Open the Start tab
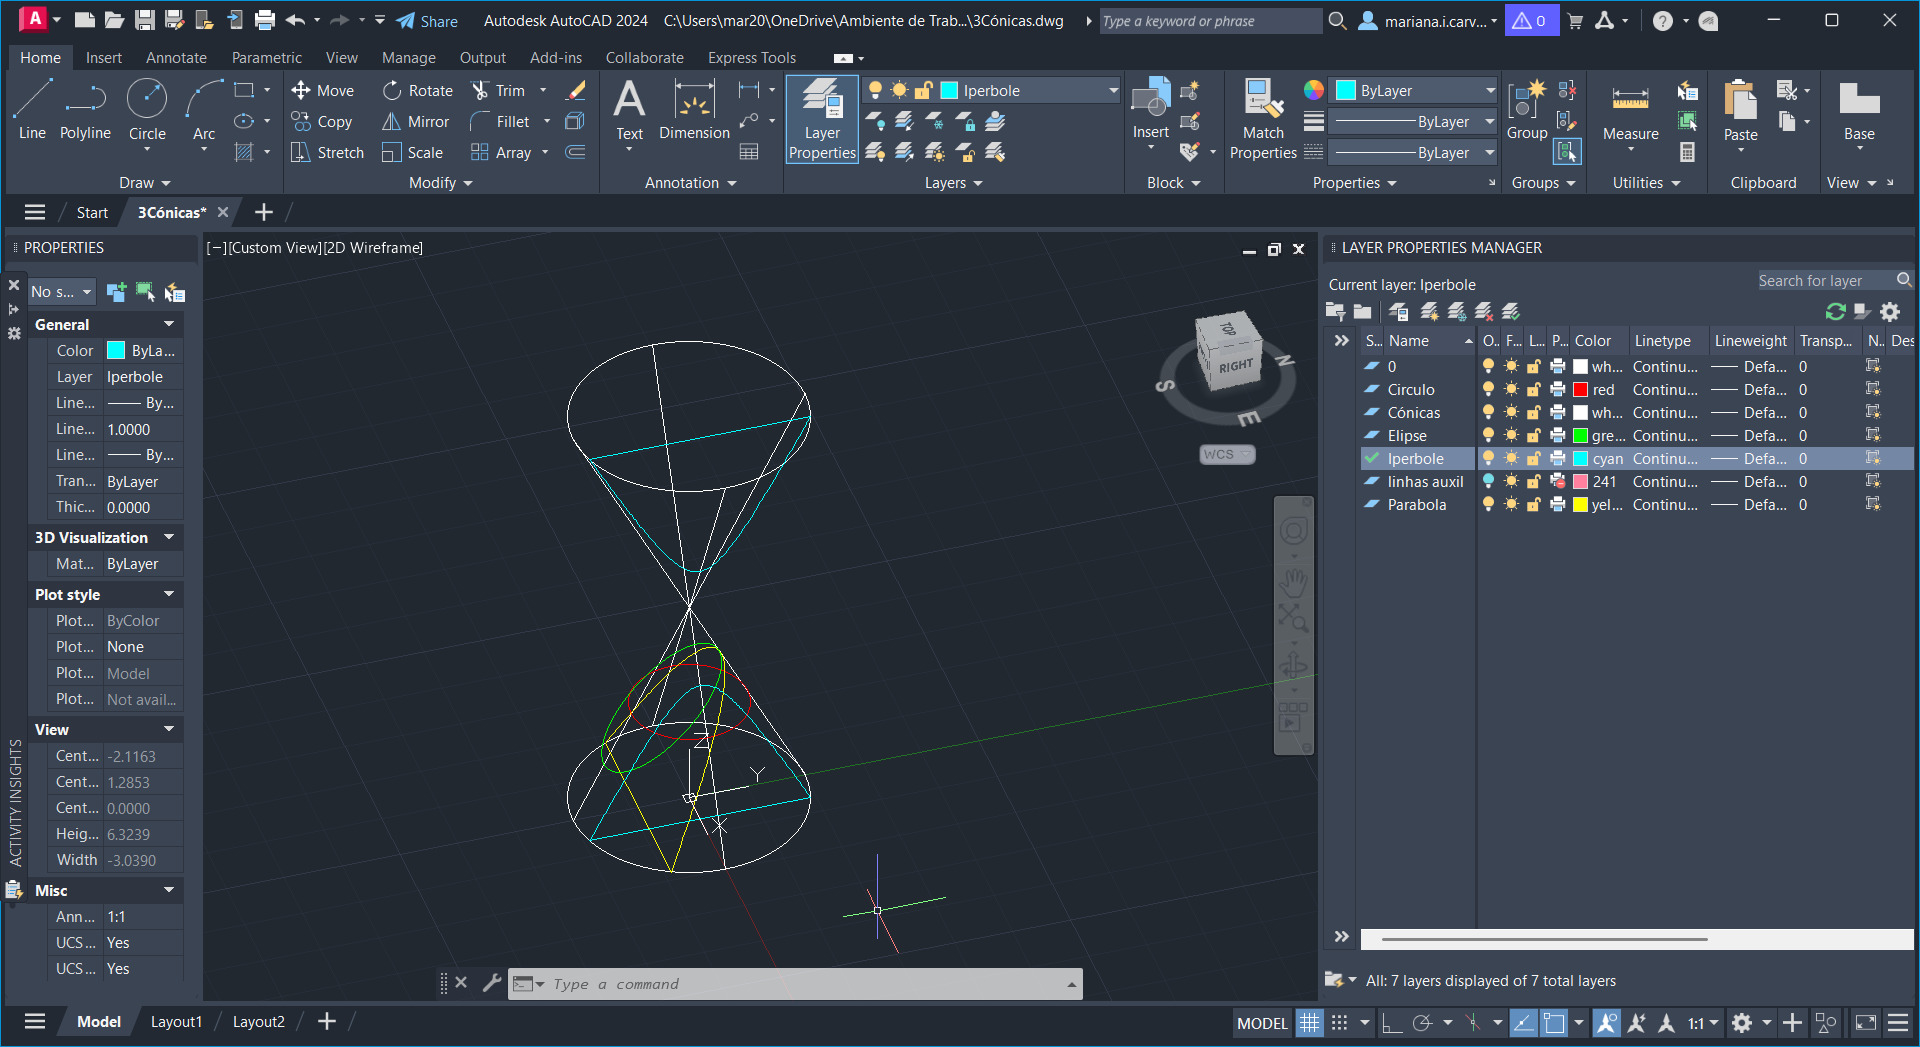This screenshot has width=1920, height=1047. click(x=92, y=212)
